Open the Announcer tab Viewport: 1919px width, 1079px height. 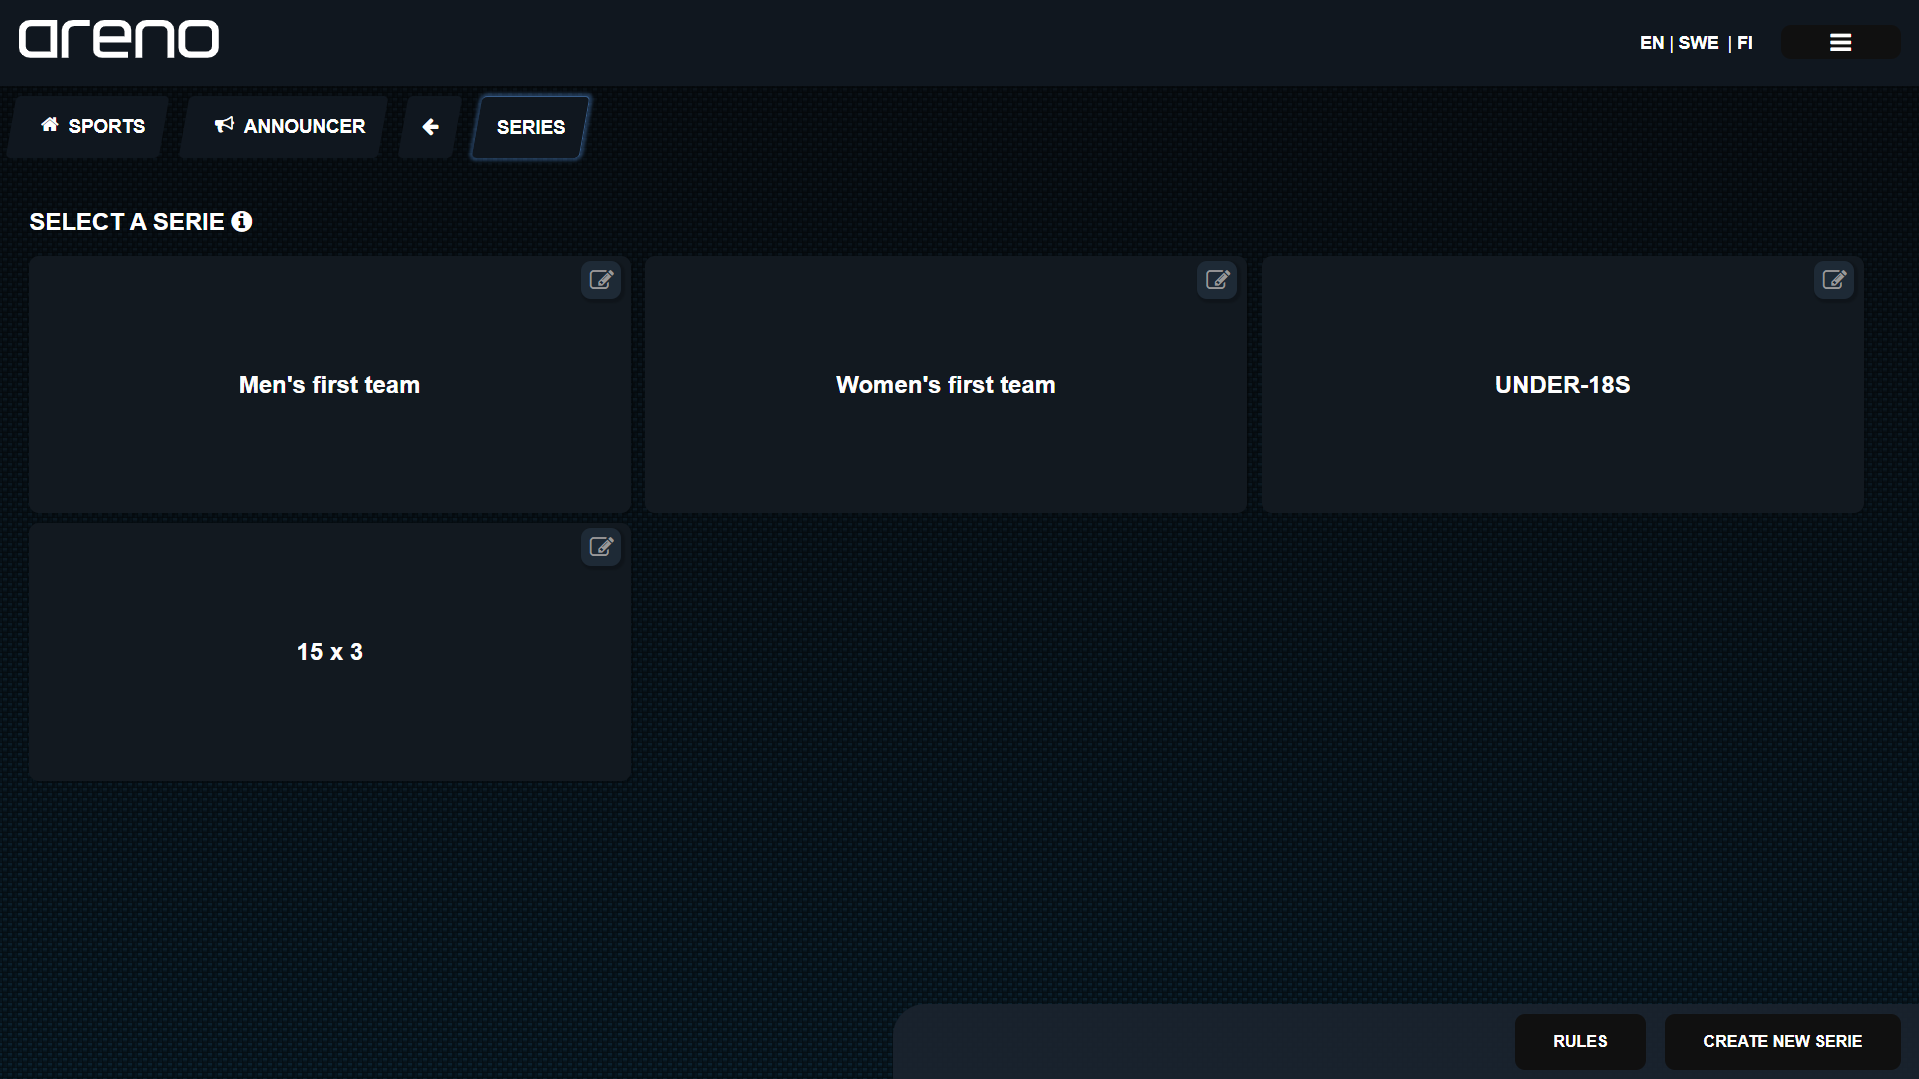(x=289, y=127)
